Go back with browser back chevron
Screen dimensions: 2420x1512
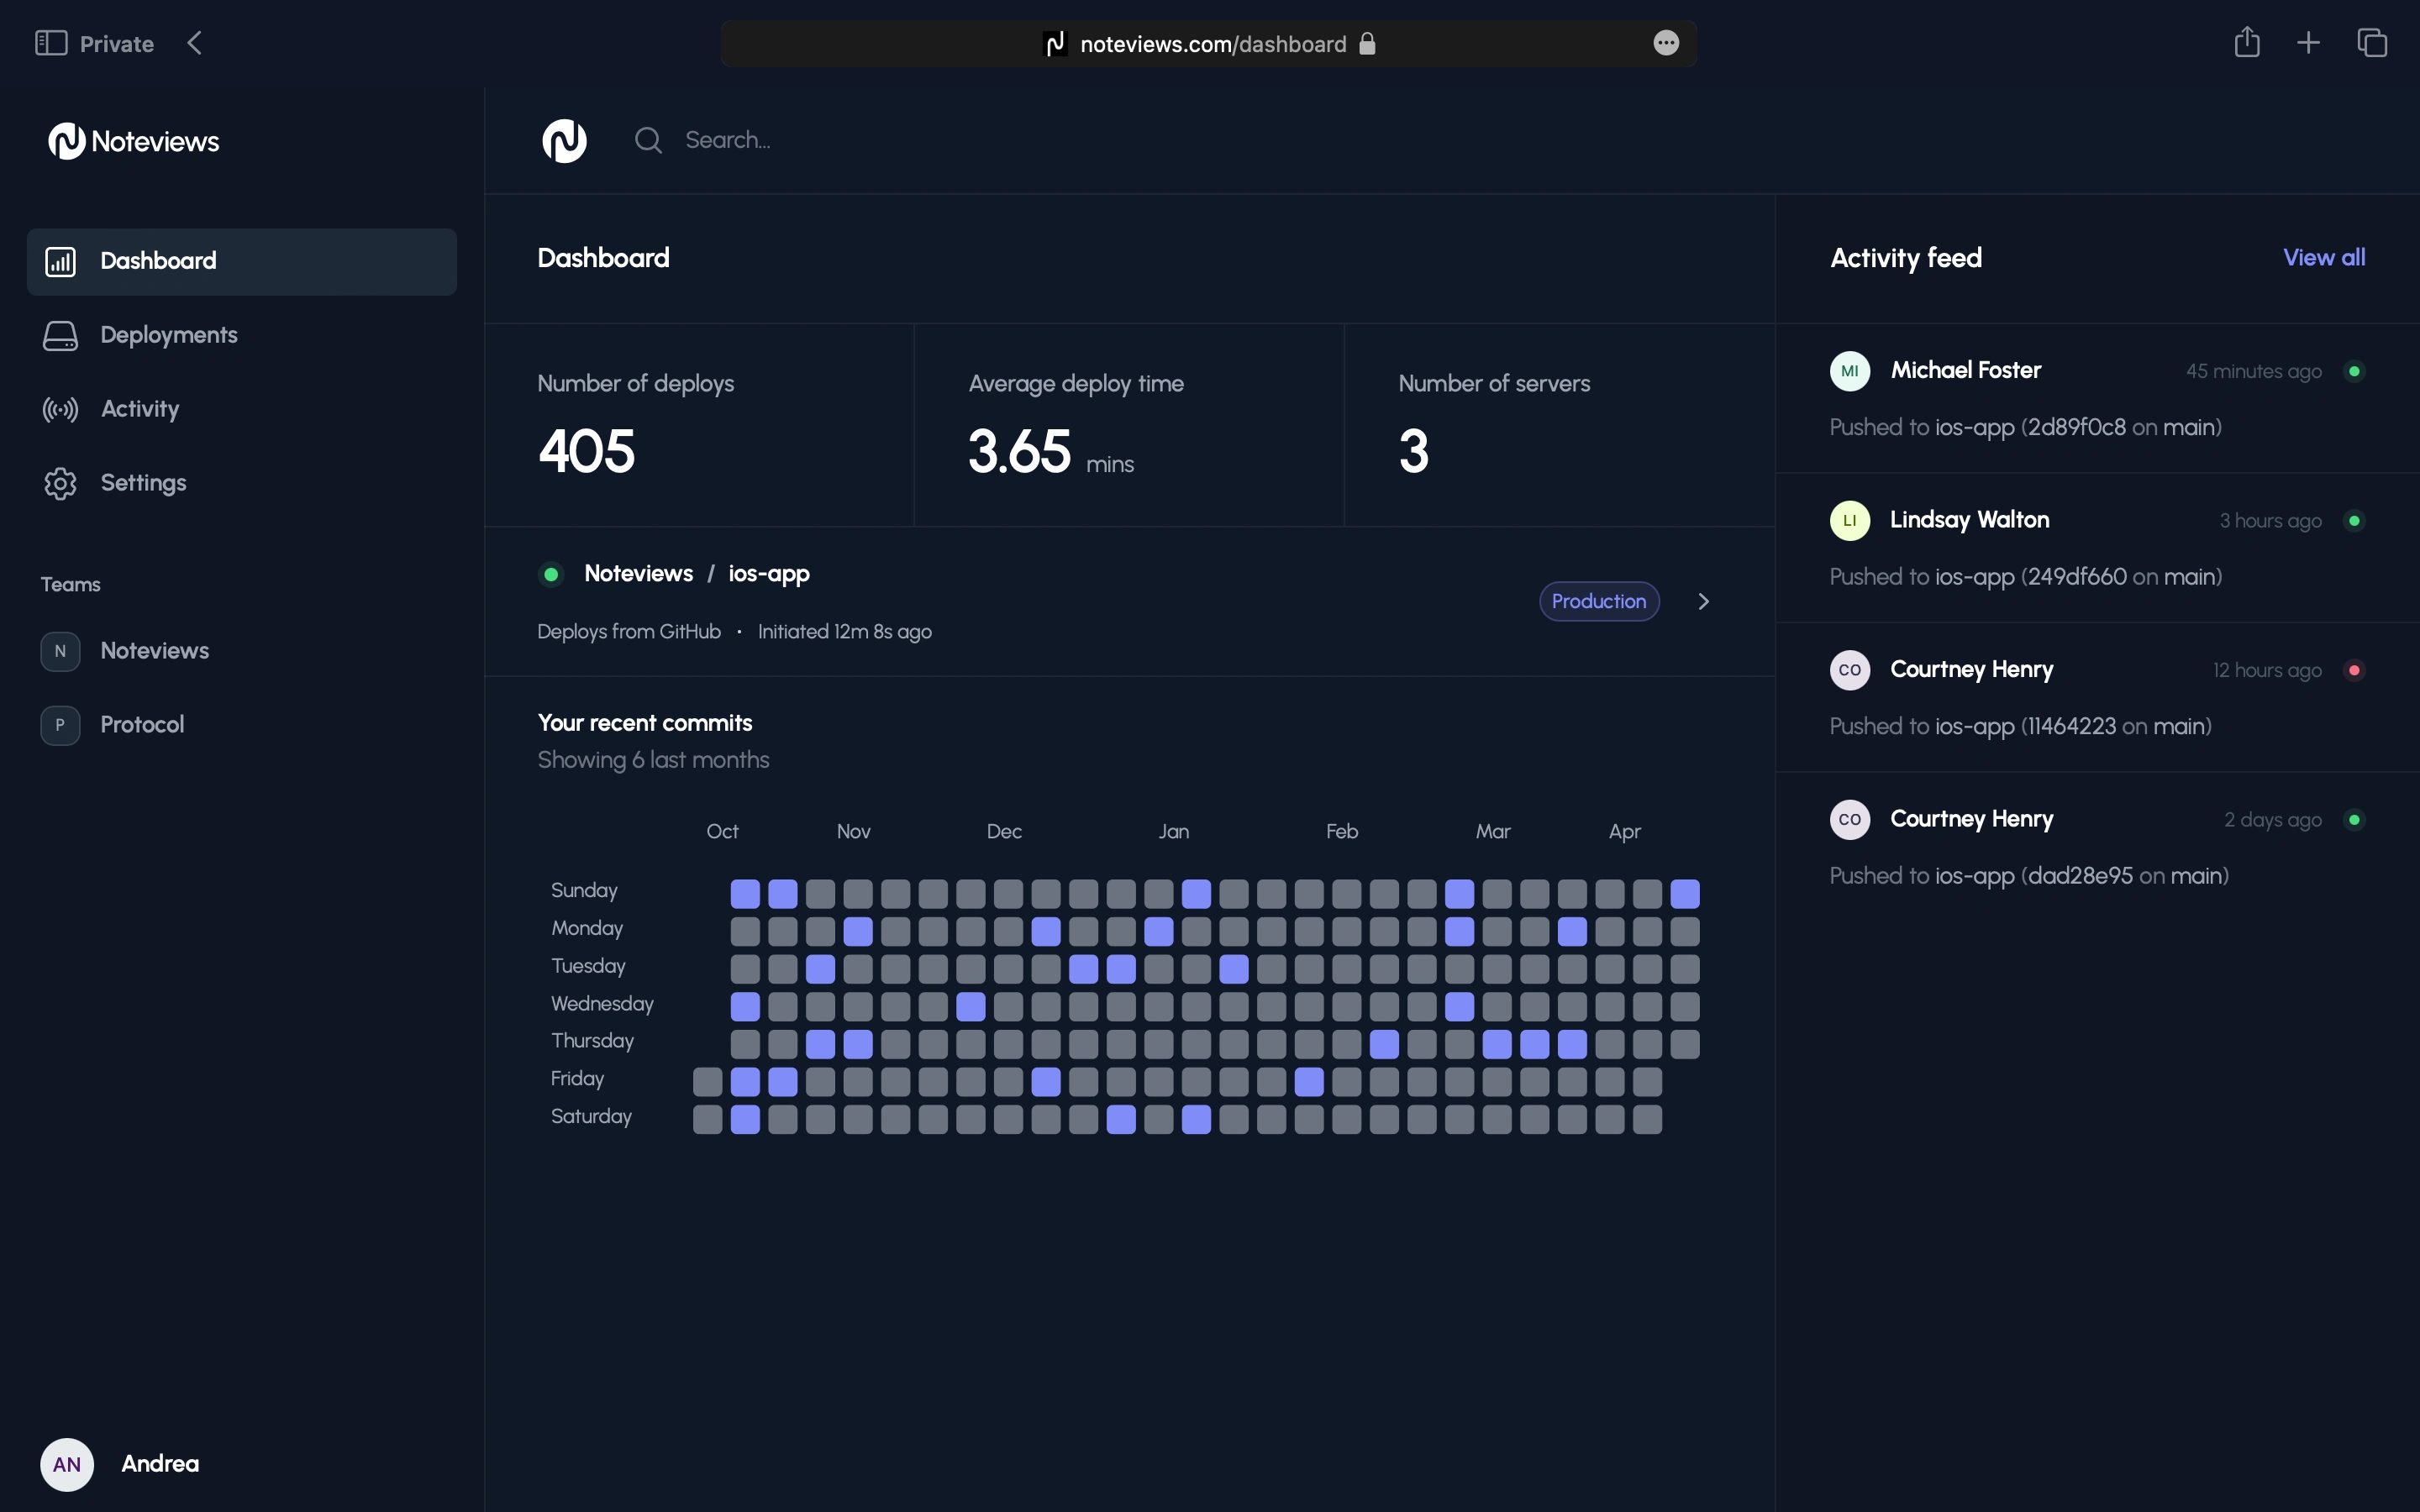click(195, 43)
